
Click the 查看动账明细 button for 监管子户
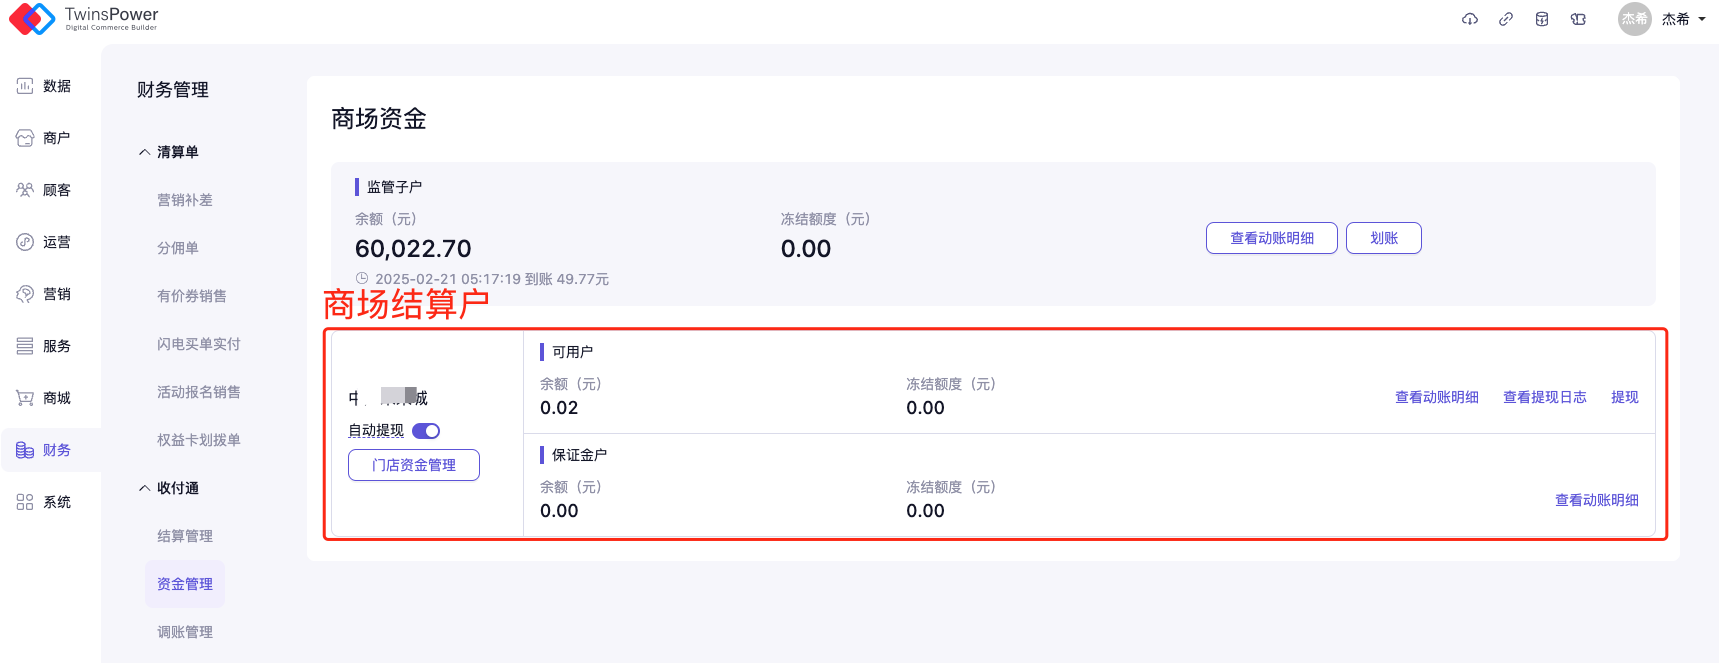[x=1271, y=238]
